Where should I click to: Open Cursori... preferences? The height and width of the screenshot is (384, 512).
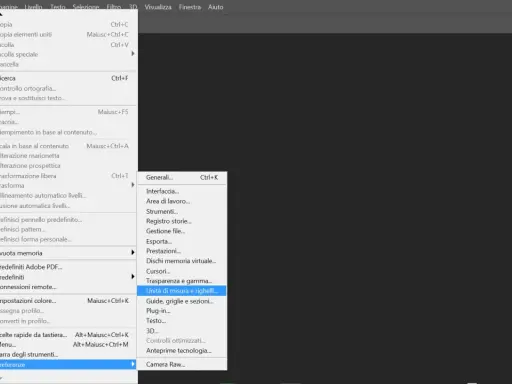click(x=182, y=271)
